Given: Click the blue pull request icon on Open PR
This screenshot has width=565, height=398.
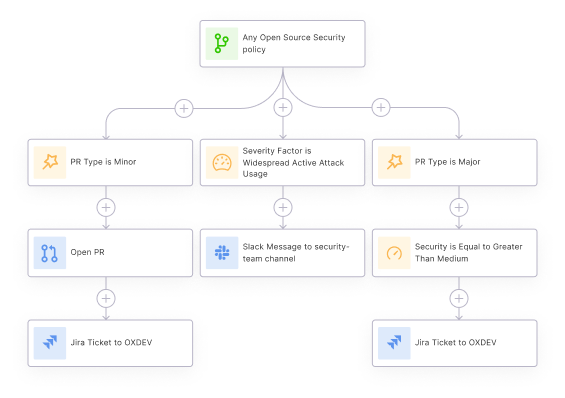Looking at the screenshot, I should 50,253.
